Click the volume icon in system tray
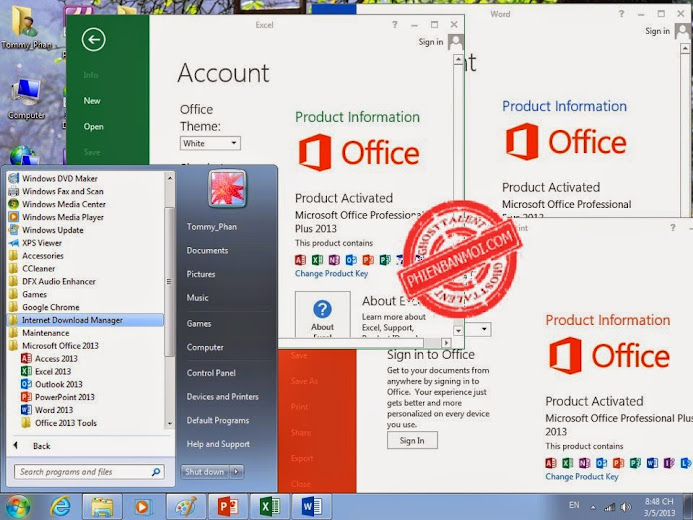Screen dimensions: 693x520 pos(625,507)
